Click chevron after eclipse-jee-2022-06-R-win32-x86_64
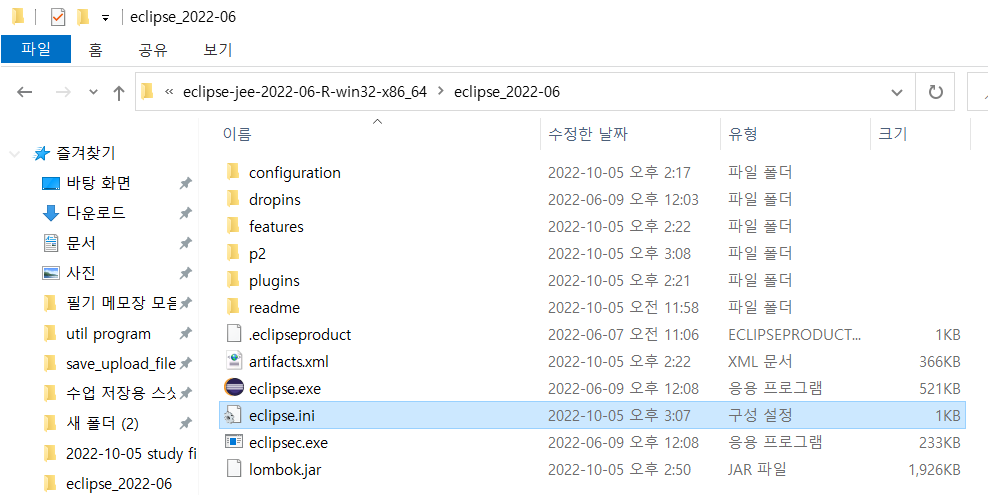 pos(440,92)
